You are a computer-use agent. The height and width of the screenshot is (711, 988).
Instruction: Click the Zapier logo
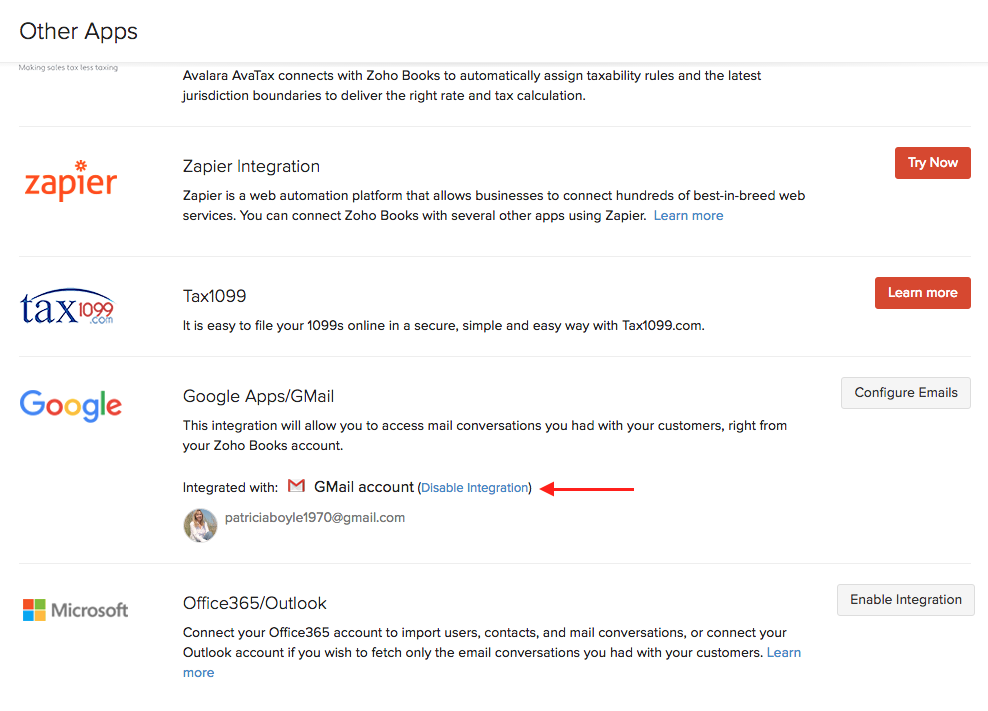70,181
